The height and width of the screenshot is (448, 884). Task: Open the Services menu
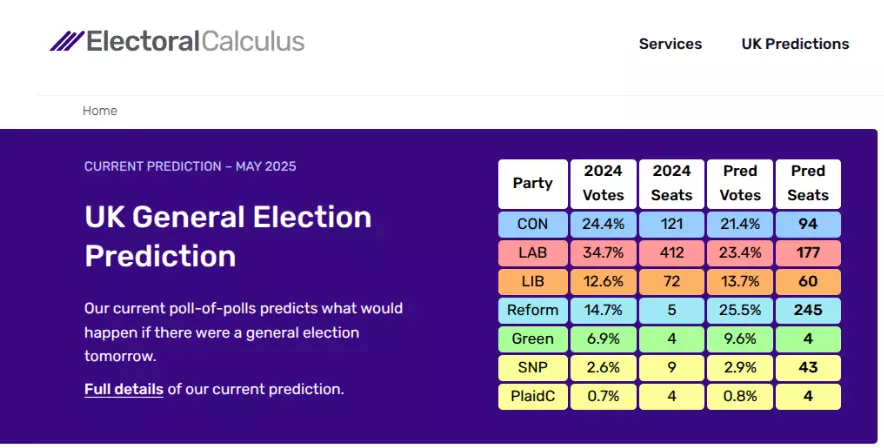[670, 44]
